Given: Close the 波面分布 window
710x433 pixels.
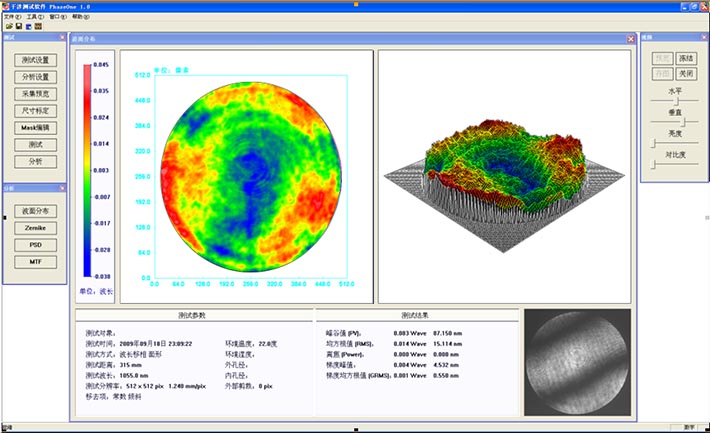Looking at the screenshot, I should point(630,39).
